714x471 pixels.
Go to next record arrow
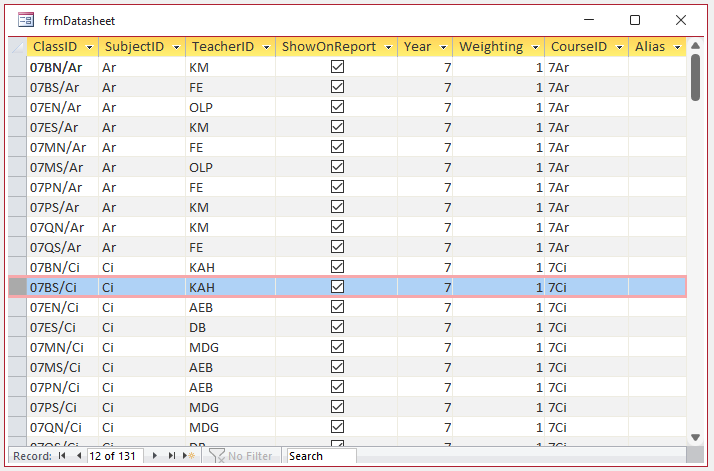coord(155,456)
